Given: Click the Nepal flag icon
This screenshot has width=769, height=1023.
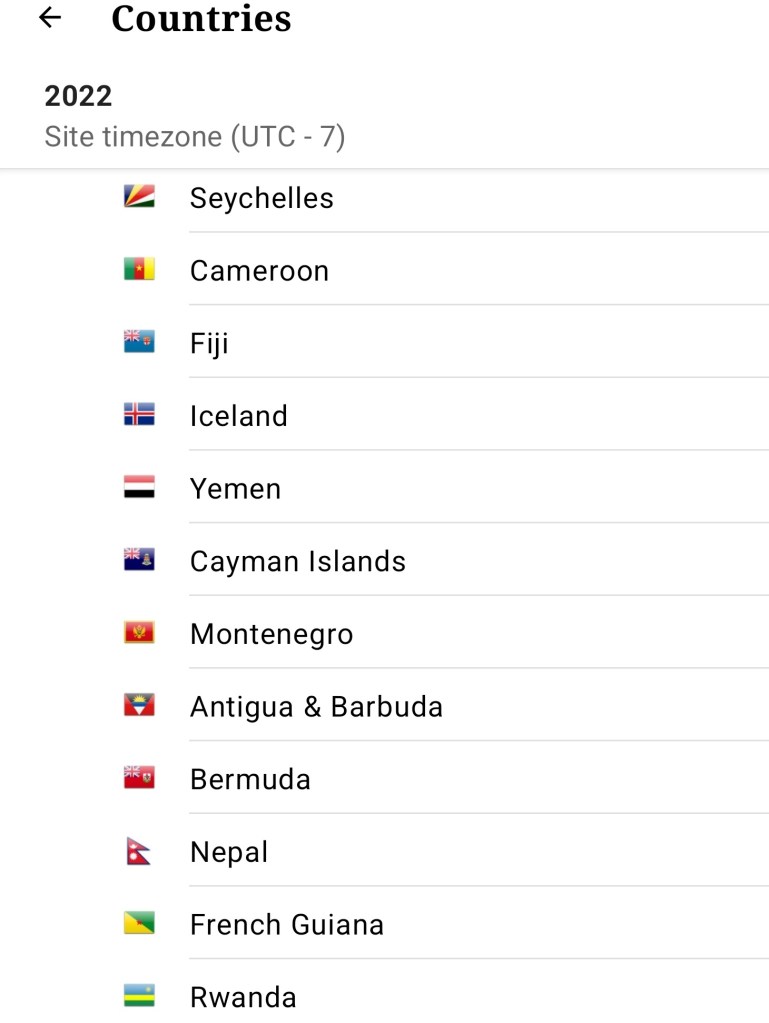Looking at the screenshot, I should click(x=138, y=852).
